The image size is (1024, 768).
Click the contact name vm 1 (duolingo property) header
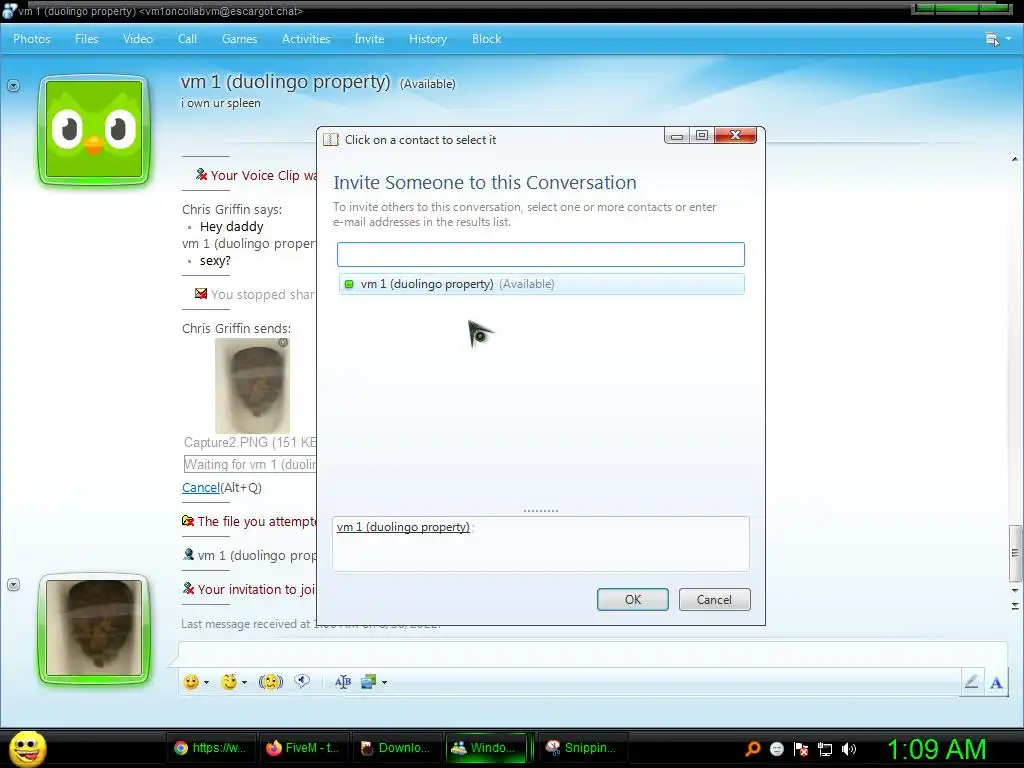285,82
